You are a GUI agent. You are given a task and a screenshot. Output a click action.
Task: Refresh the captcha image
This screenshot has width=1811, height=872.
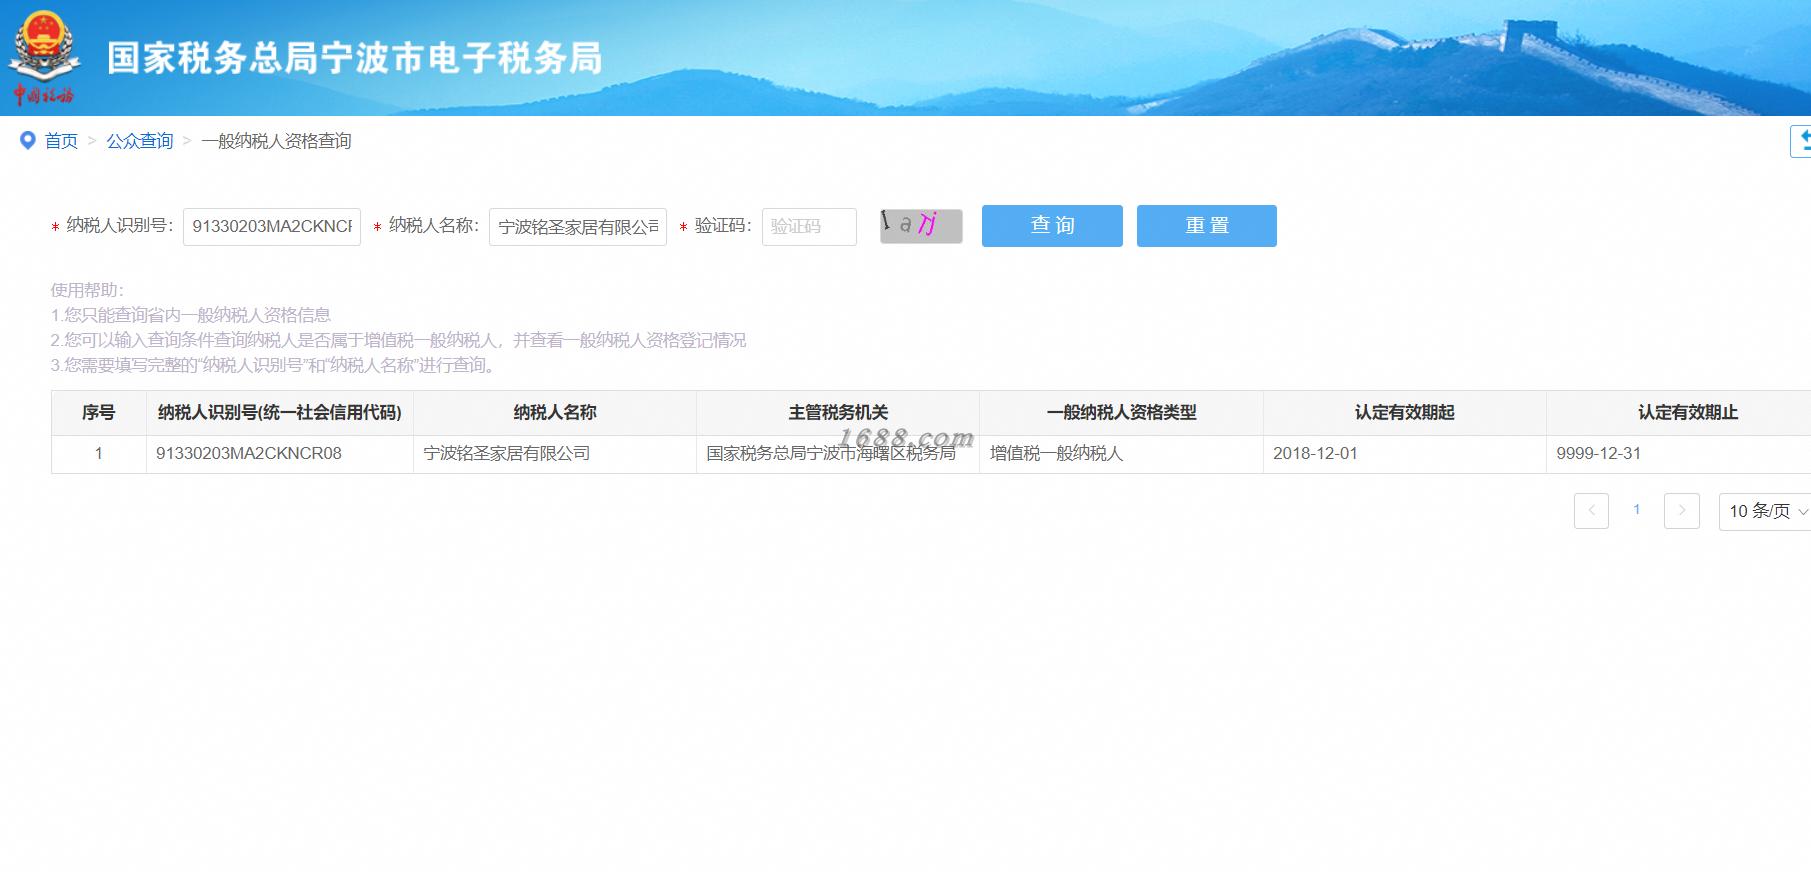tap(921, 226)
